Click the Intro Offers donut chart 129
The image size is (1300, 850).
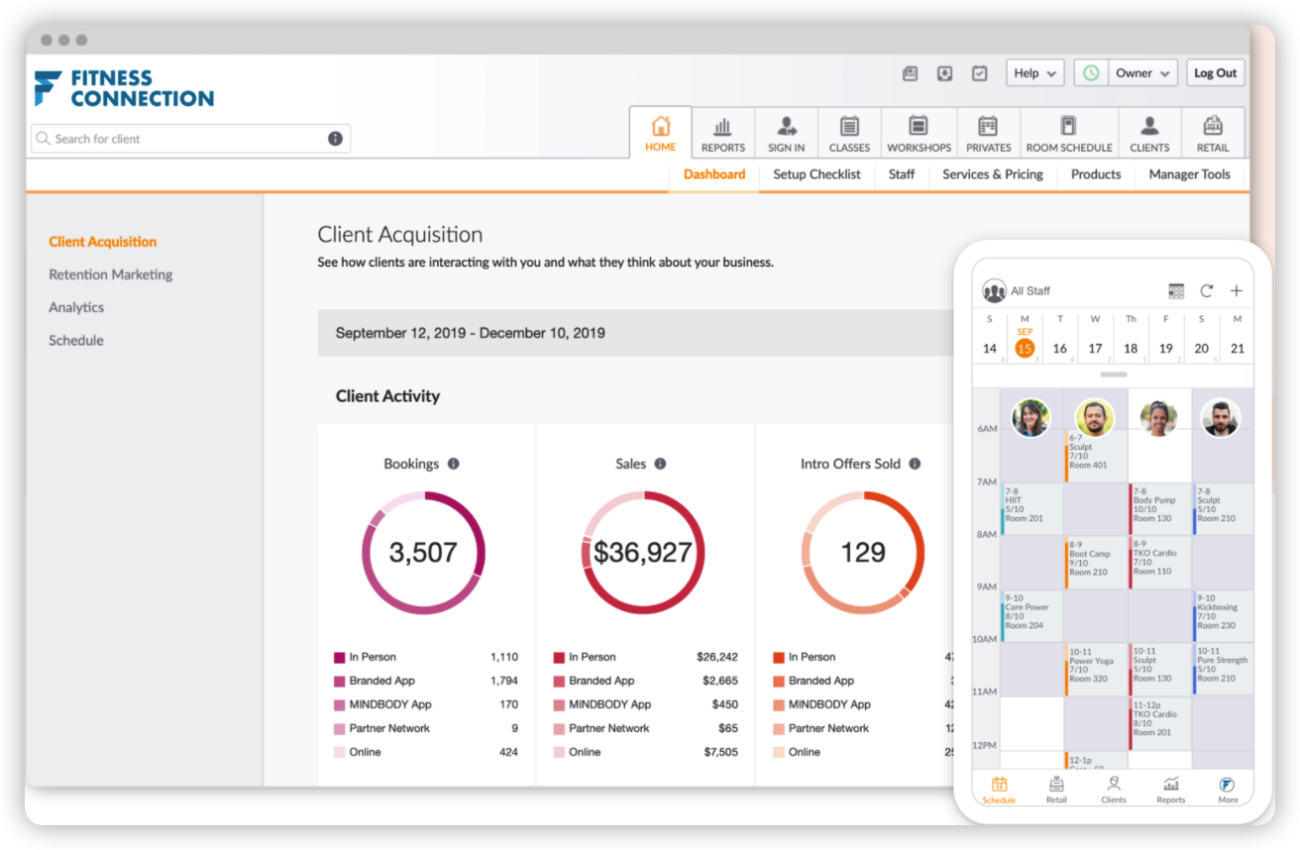pyautogui.click(x=863, y=553)
